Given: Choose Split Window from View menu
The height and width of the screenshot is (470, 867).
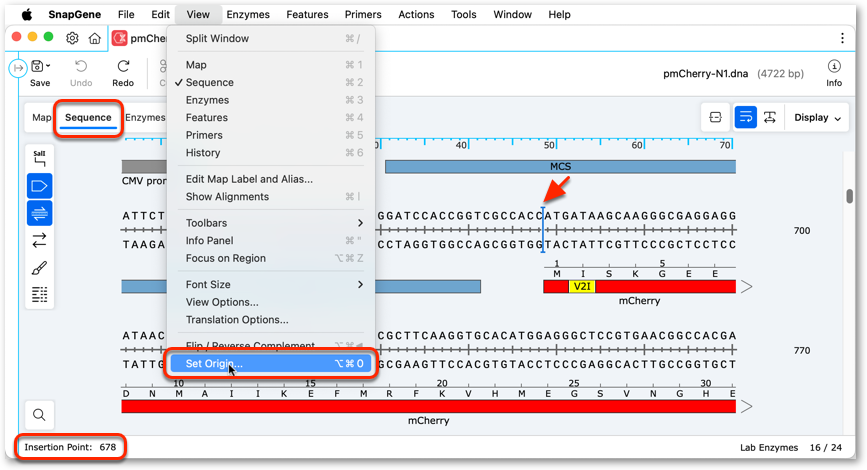Looking at the screenshot, I should coord(271,38).
